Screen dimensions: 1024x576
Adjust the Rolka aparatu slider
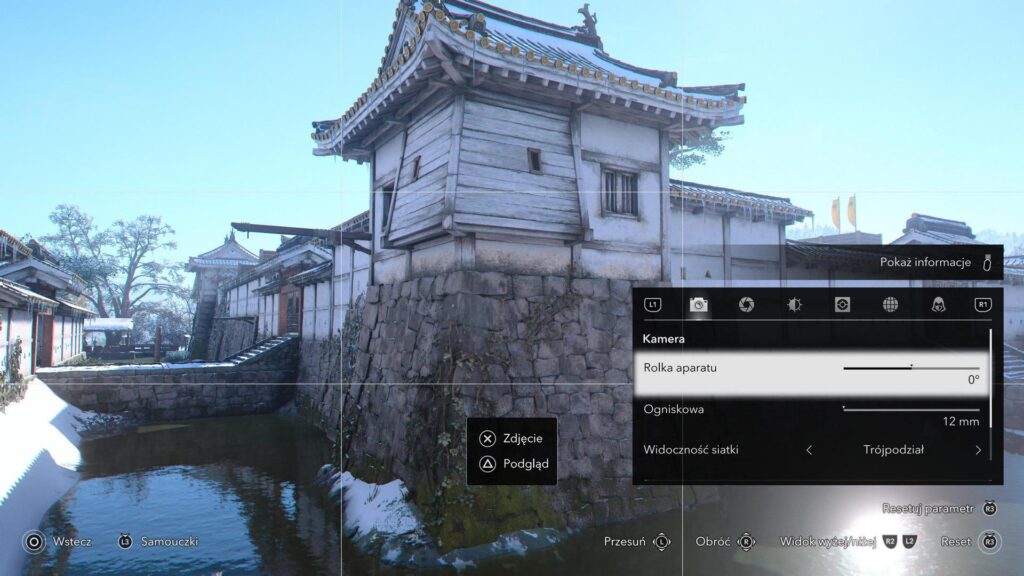[910, 368]
